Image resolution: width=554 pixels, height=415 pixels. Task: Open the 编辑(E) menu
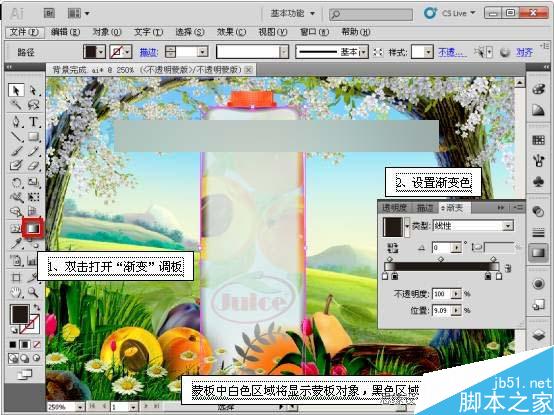tap(65, 32)
